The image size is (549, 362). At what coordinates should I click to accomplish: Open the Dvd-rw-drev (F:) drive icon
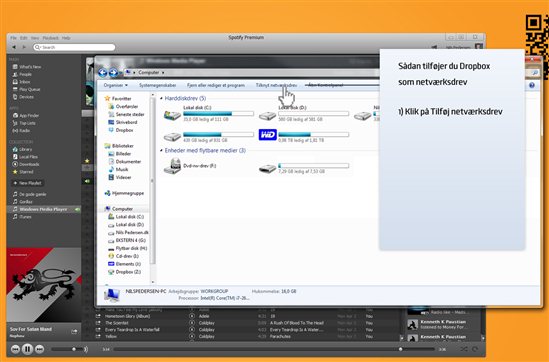172,166
